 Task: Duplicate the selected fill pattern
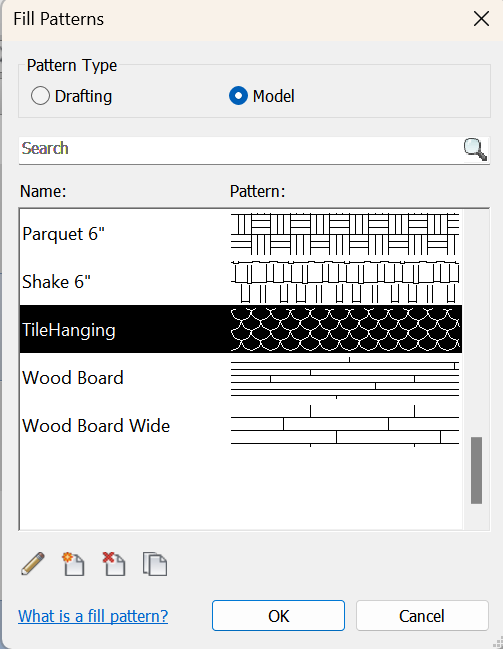(155, 564)
